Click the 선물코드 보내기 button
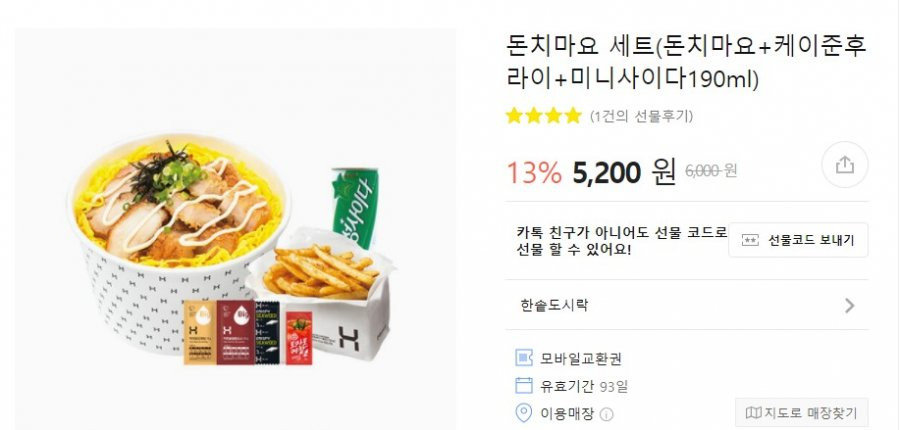This screenshot has width=900, height=430. point(798,240)
